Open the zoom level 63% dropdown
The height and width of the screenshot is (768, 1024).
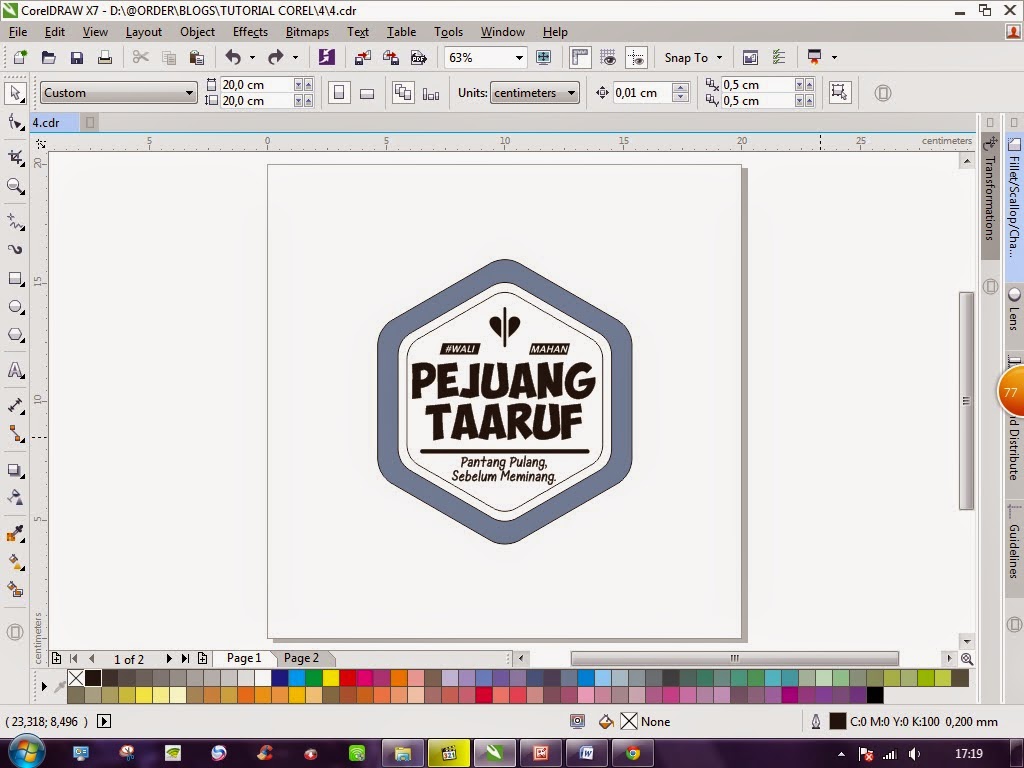coord(519,57)
